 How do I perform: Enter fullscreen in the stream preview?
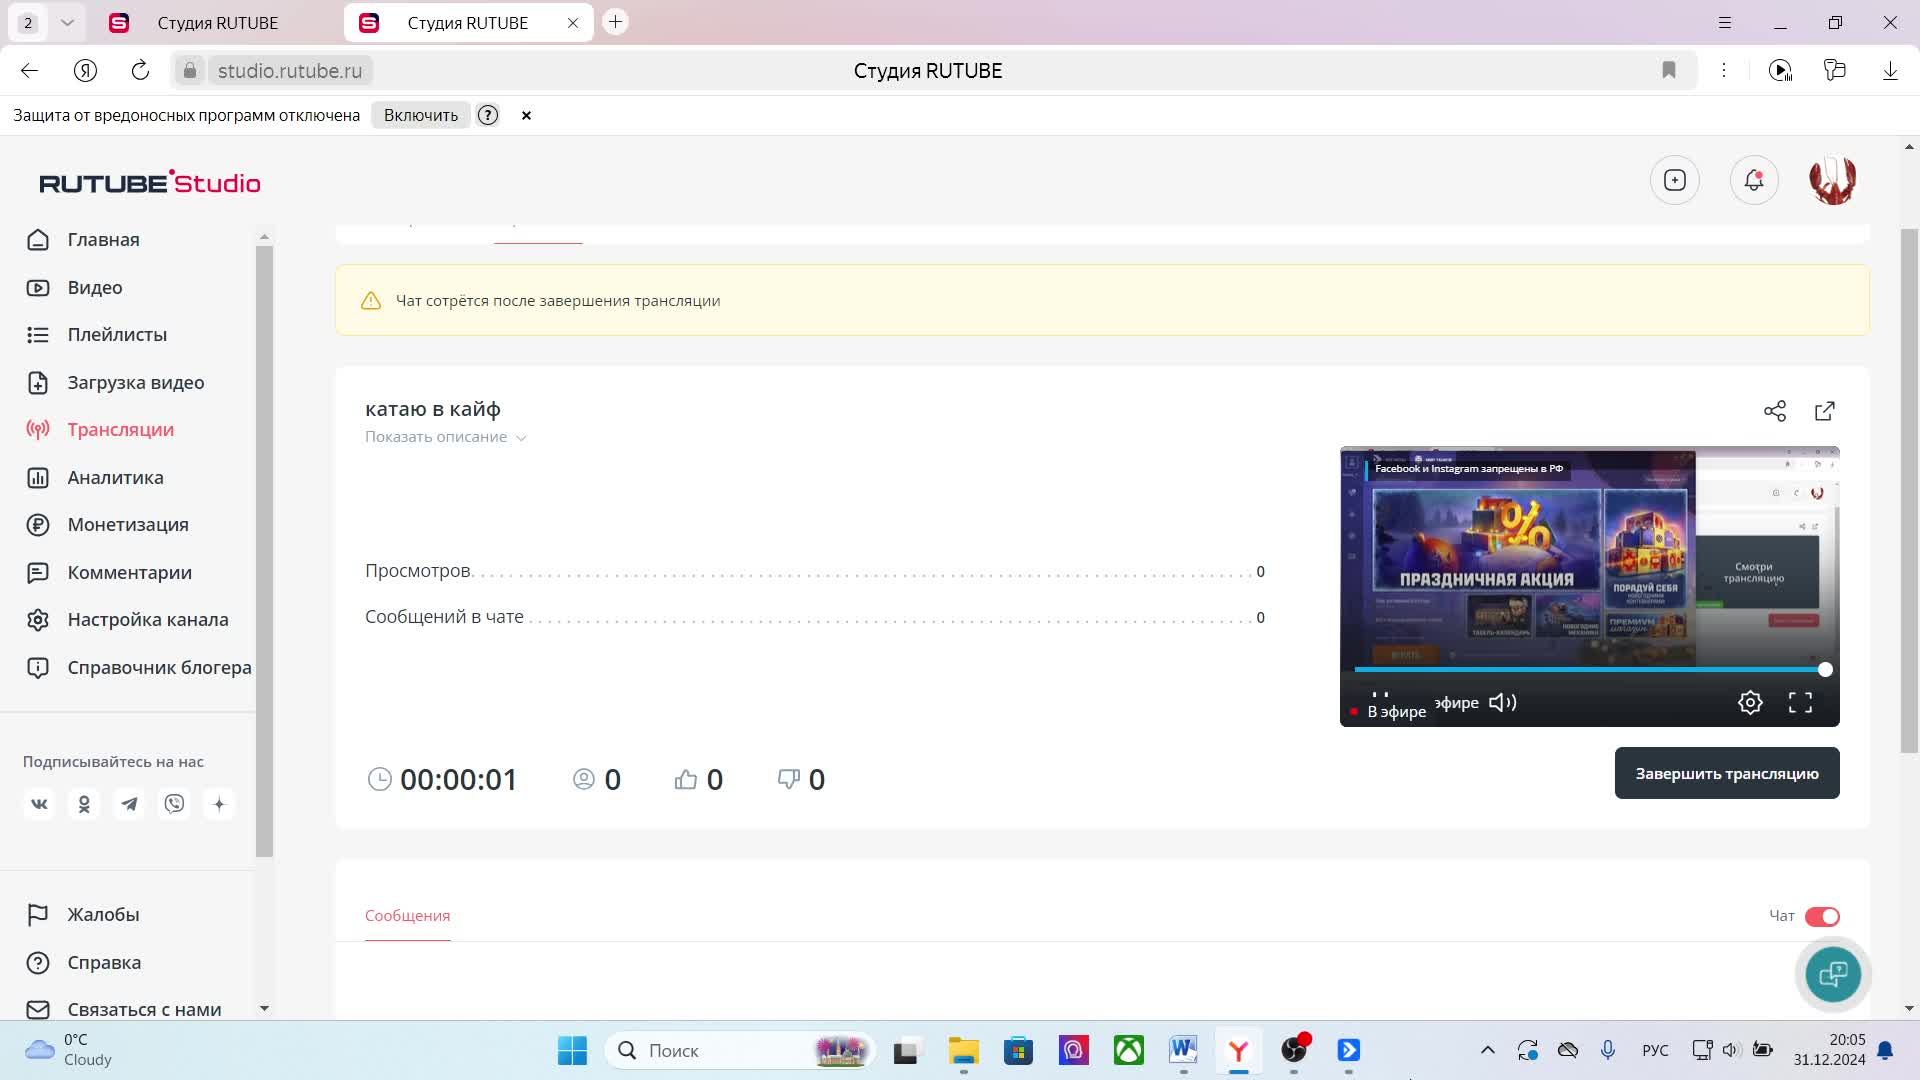click(1800, 703)
